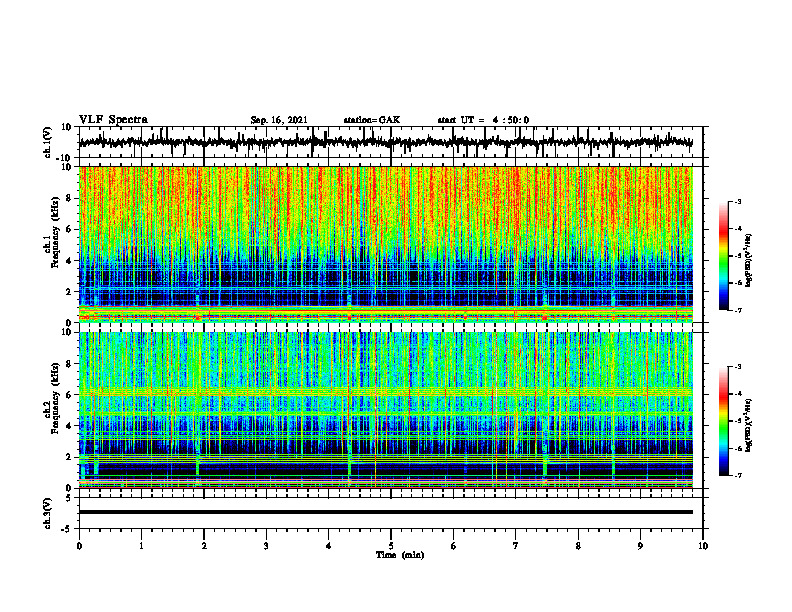
Task: Click the "-3" tick on ch.1 color scale
Action: coord(738,202)
